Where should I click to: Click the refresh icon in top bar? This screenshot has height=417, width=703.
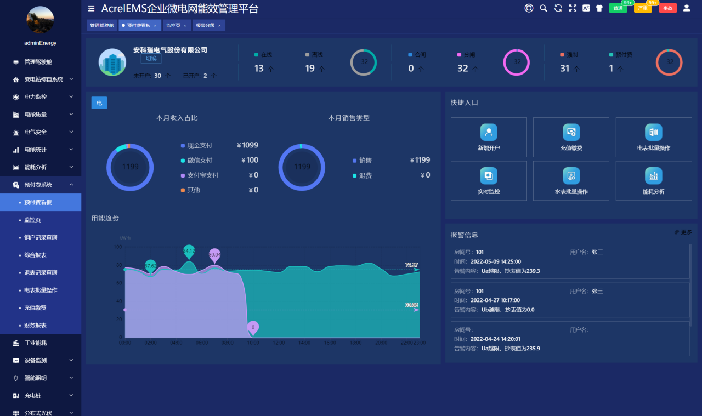tap(557, 8)
